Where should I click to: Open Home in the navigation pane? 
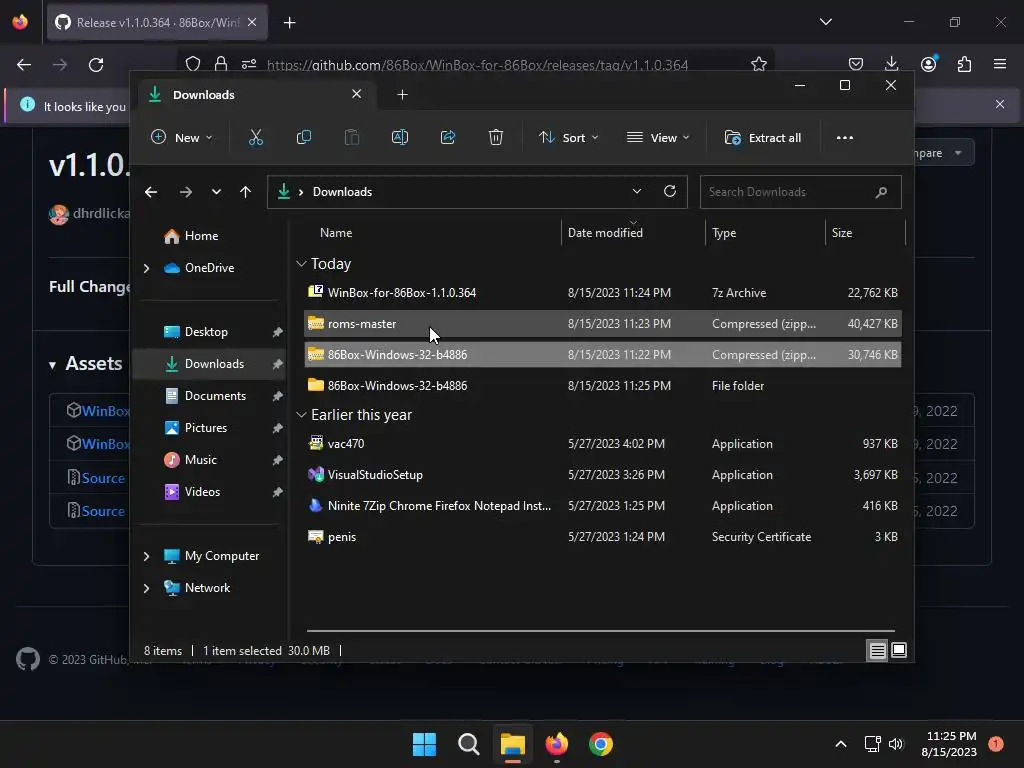click(x=201, y=236)
